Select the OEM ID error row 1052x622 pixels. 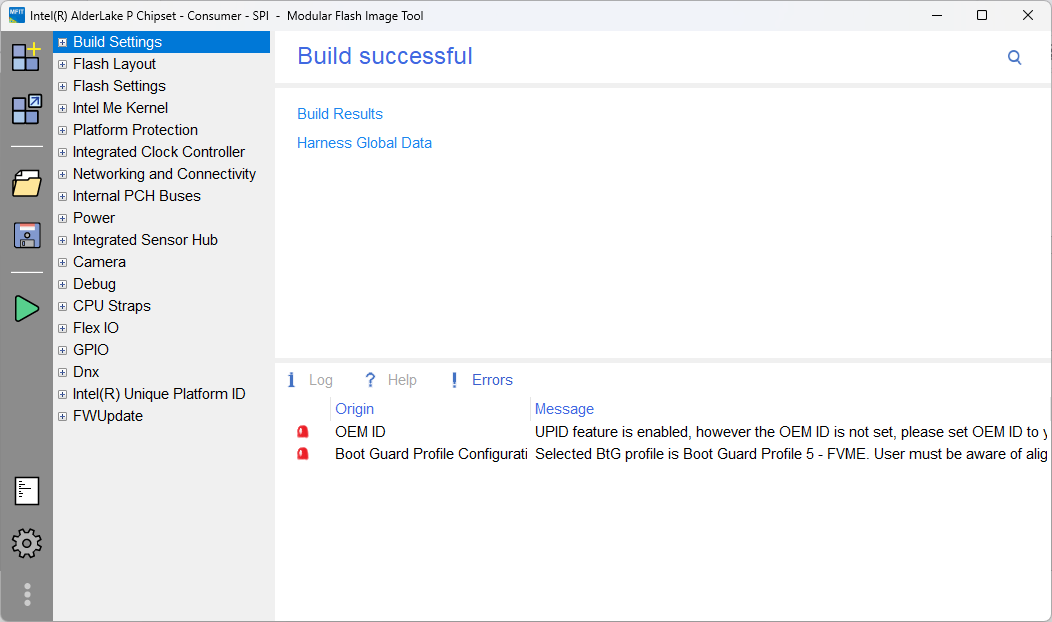coord(360,432)
